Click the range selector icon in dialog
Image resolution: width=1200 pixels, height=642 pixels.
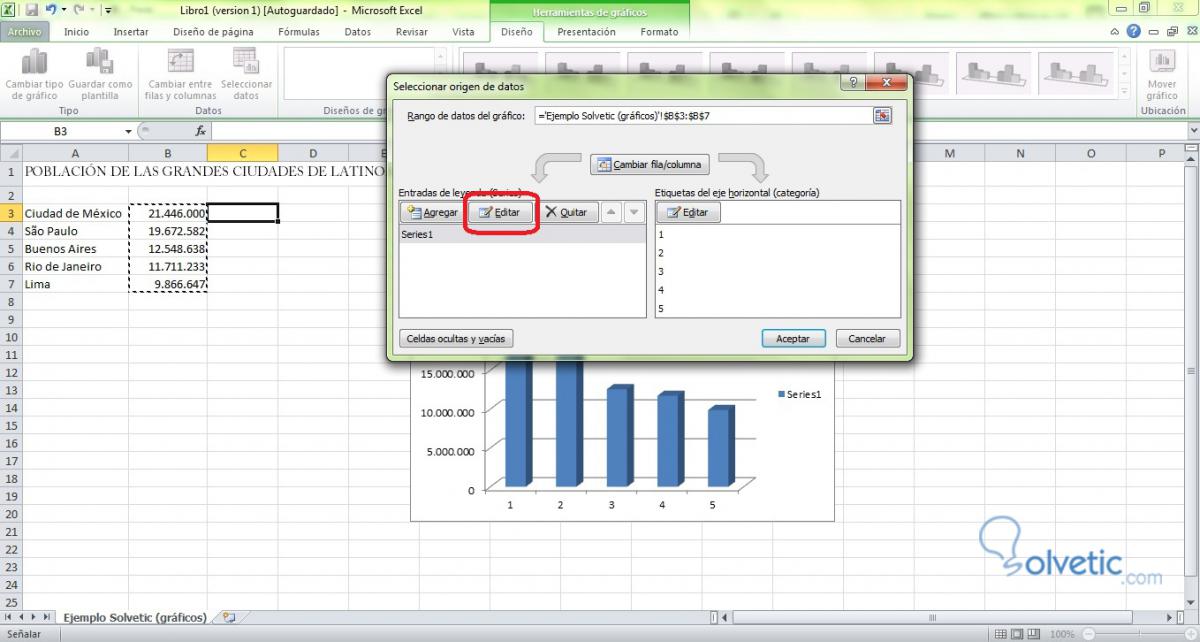(882, 116)
